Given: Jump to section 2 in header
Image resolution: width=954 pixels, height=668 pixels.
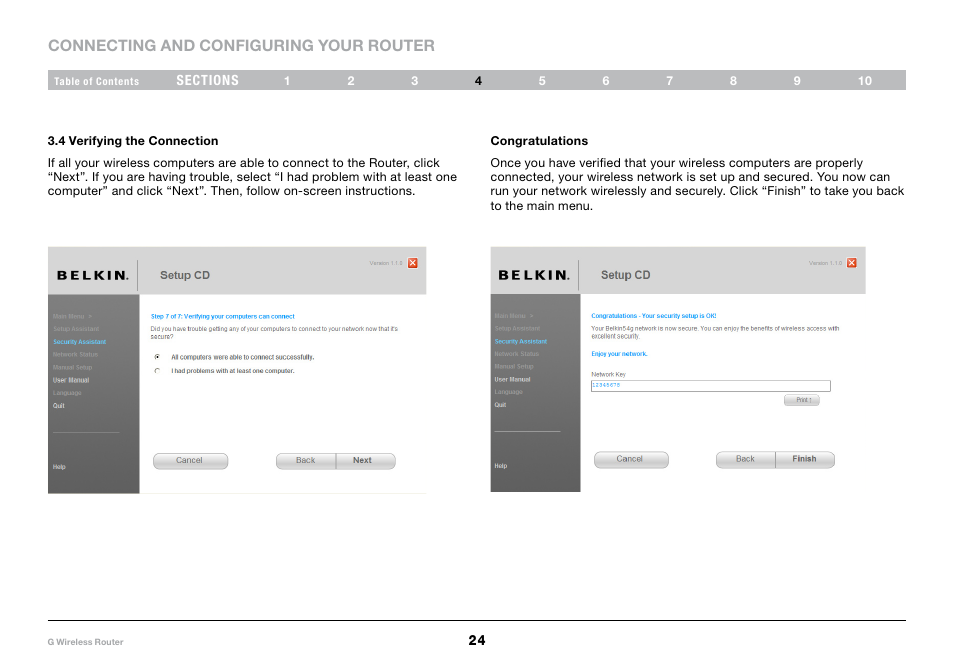Looking at the screenshot, I should [x=351, y=81].
